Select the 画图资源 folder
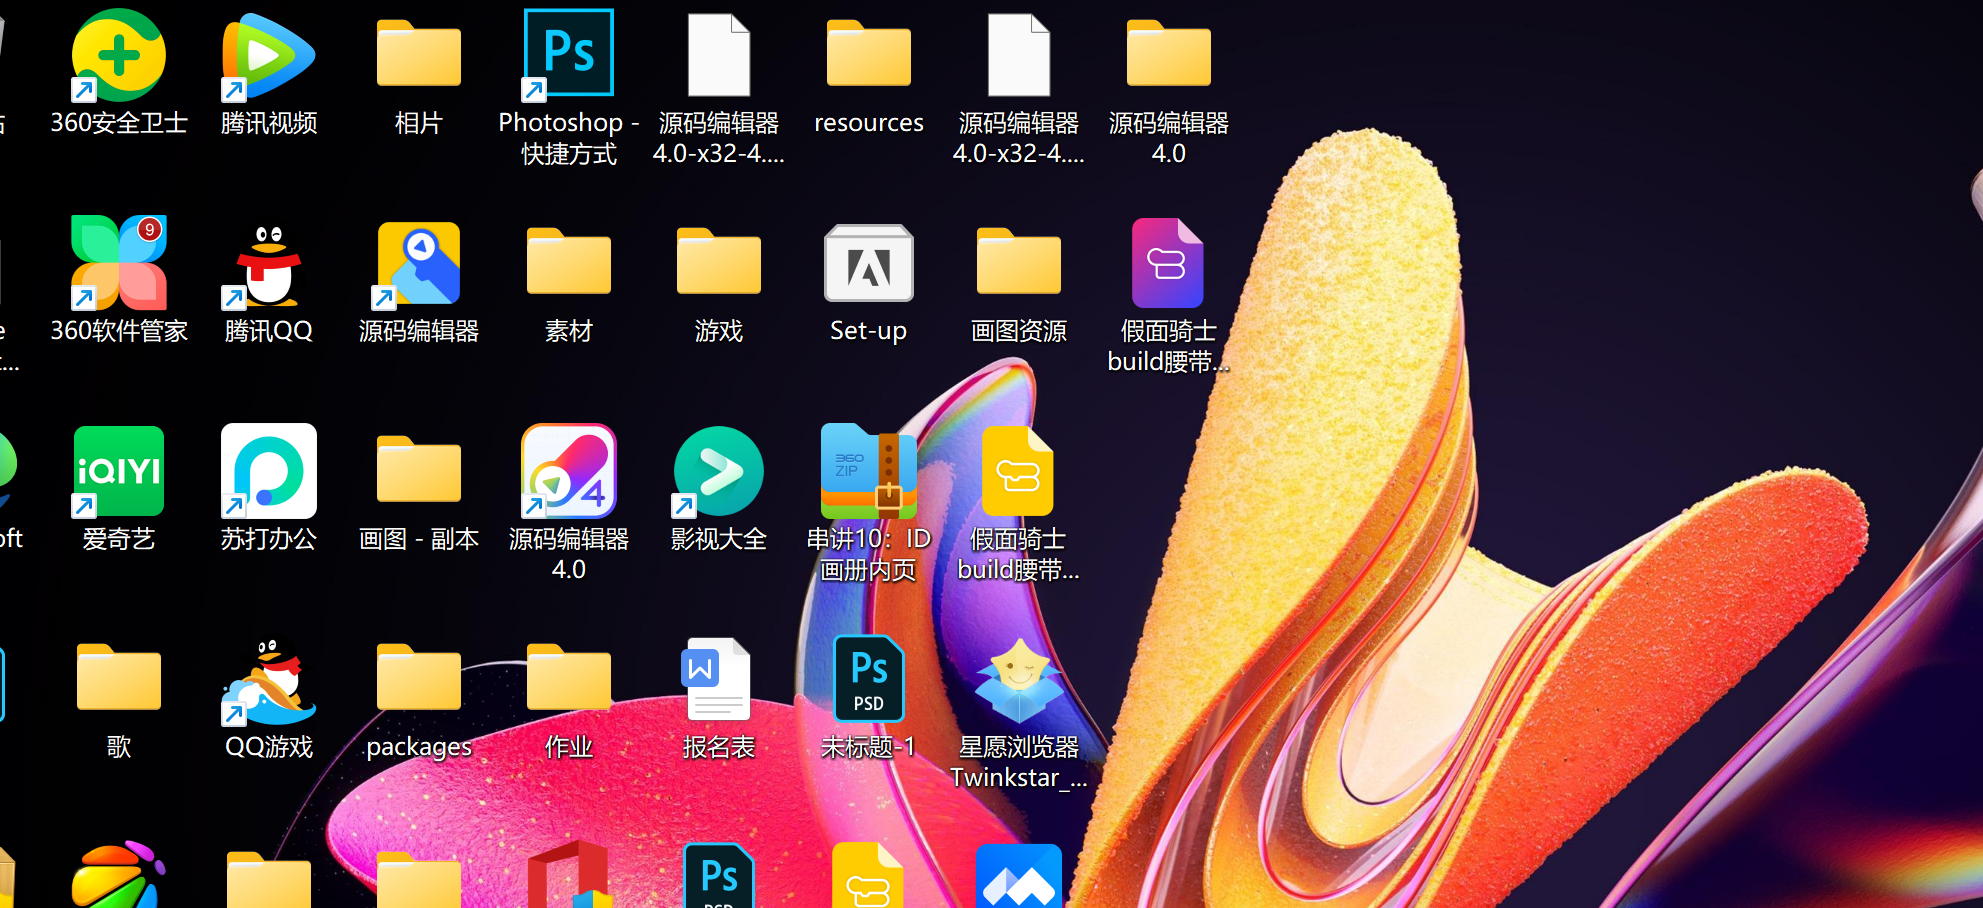Image resolution: width=1983 pixels, height=908 pixels. [1019, 262]
